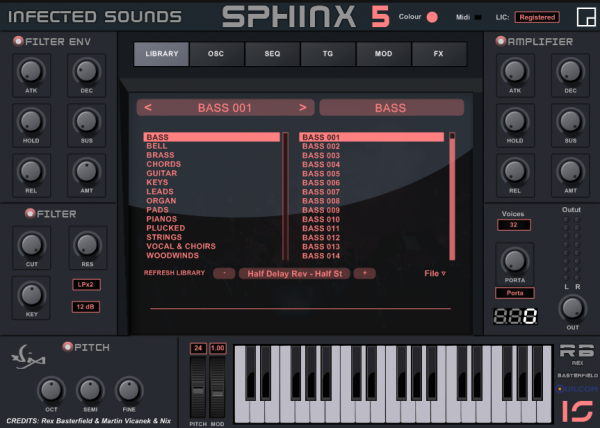Click the plus effect preset button
600x428 pixels.
pyautogui.click(x=364, y=273)
